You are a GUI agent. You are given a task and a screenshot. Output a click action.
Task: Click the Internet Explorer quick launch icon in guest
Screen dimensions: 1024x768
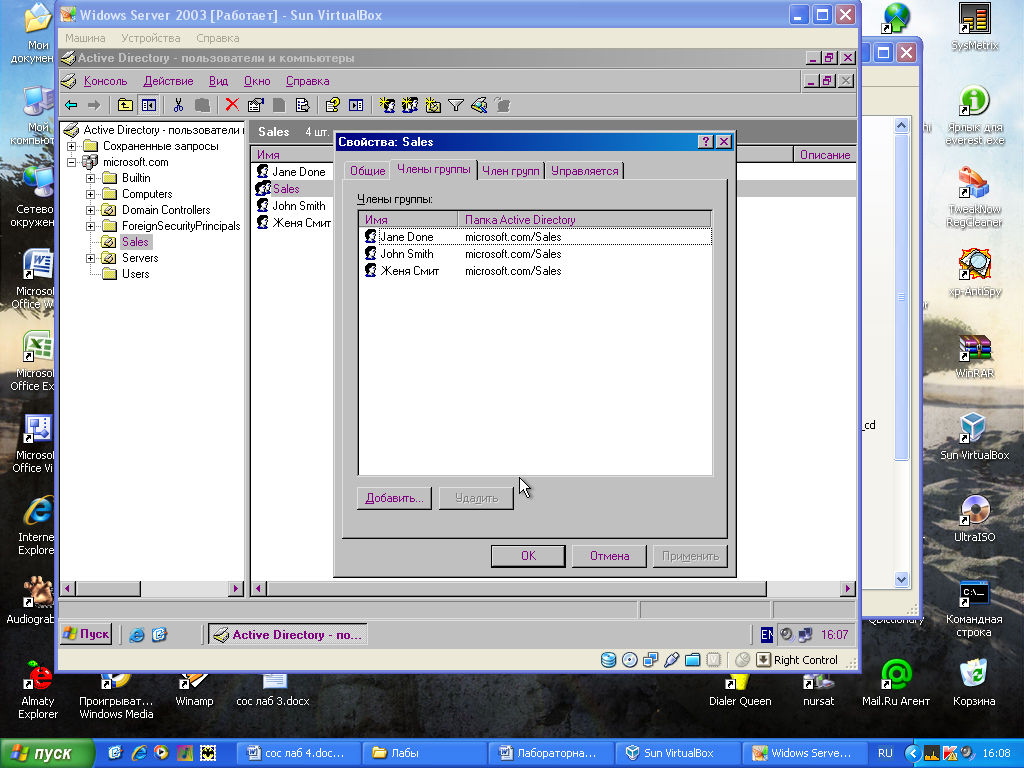coord(136,634)
